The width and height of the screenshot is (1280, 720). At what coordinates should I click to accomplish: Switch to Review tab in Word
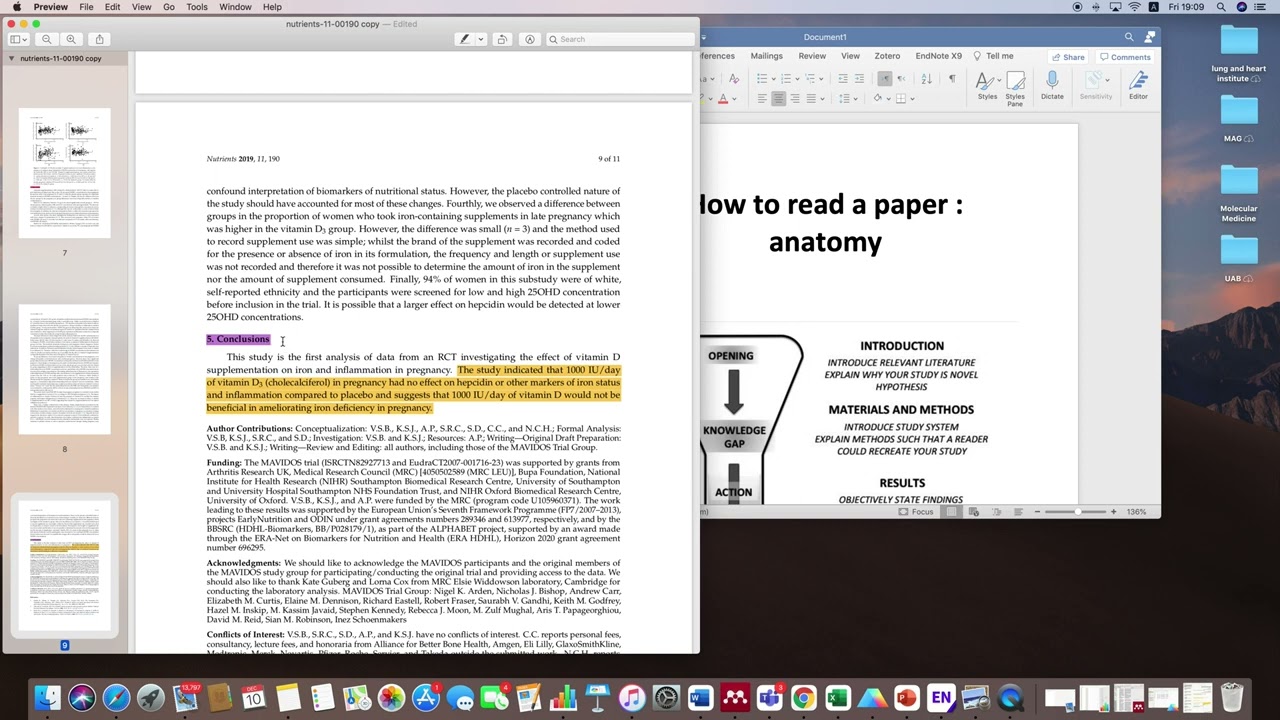(x=812, y=56)
